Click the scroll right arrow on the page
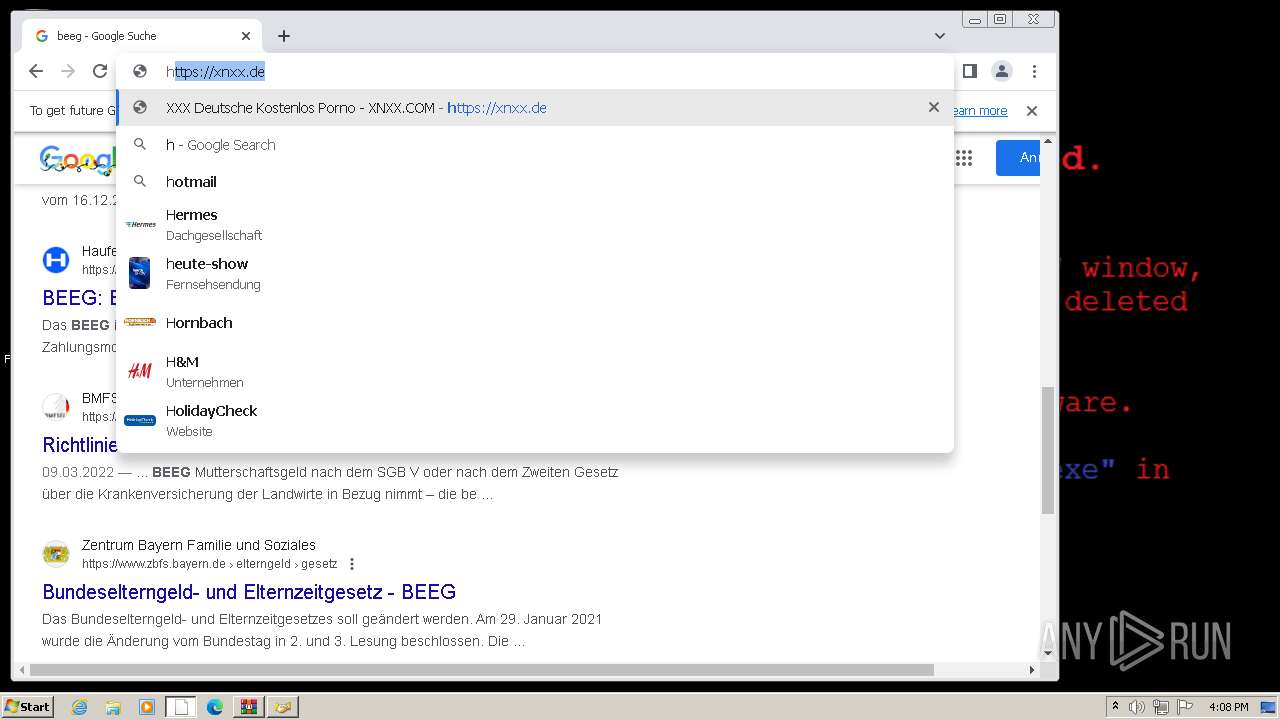The height and width of the screenshot is (720, 1280). [x=1032, y=670]
